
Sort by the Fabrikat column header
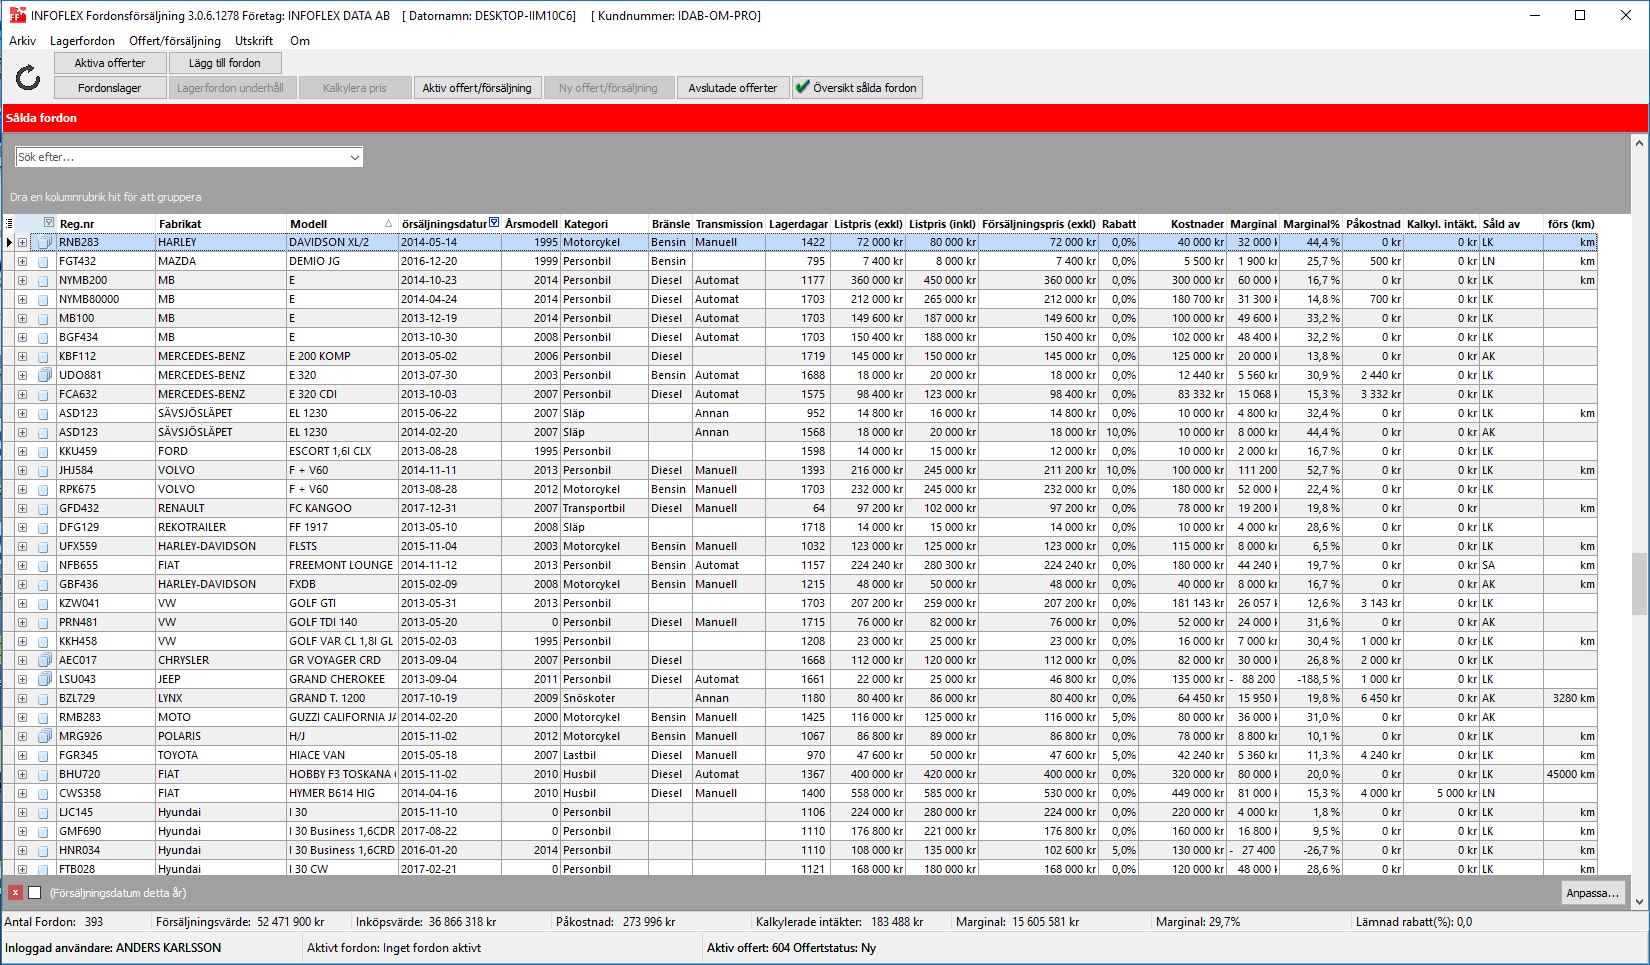click(220, 224)
